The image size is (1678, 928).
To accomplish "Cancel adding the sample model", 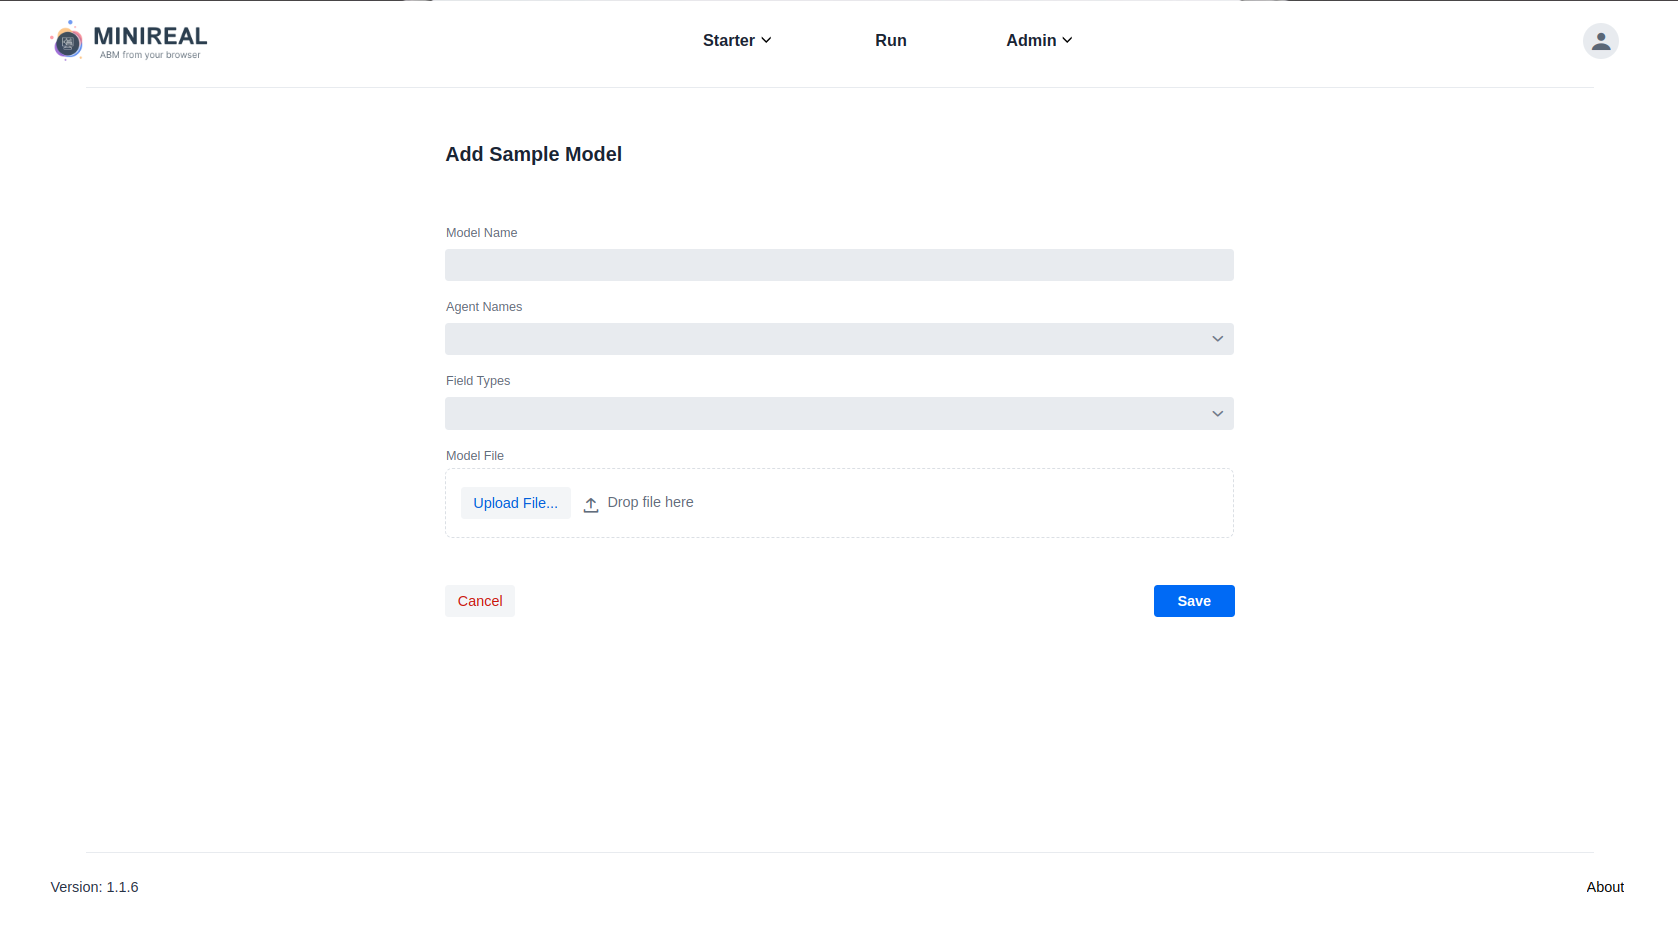I will point(480,601).
